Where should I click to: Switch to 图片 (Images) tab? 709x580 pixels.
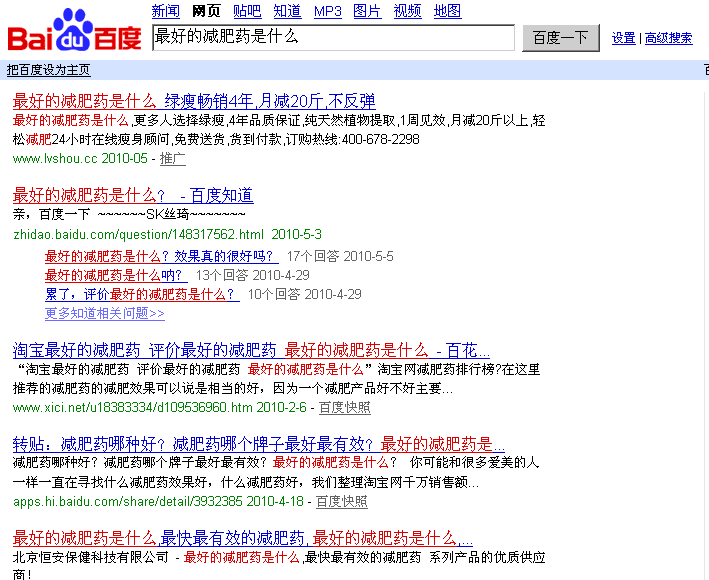tap(367, 12)
